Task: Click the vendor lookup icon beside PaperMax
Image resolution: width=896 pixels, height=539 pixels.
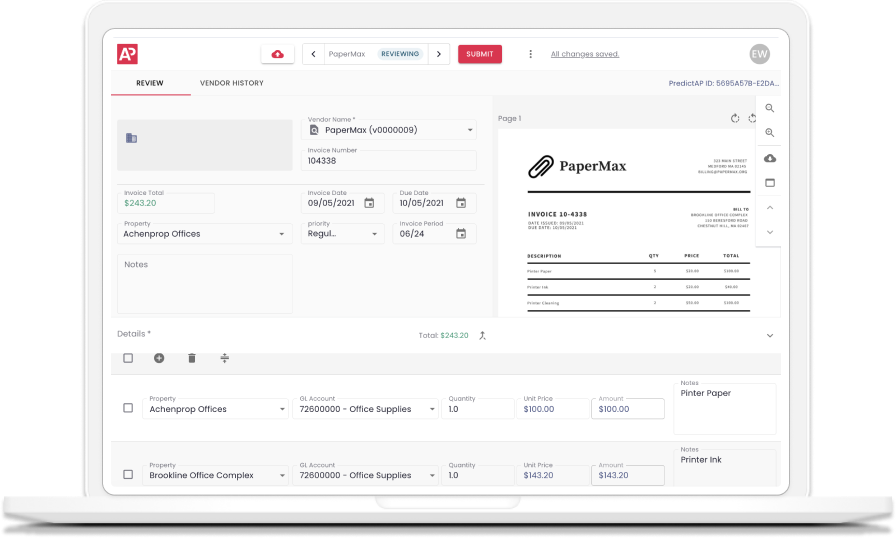Action: coord(314,130)
